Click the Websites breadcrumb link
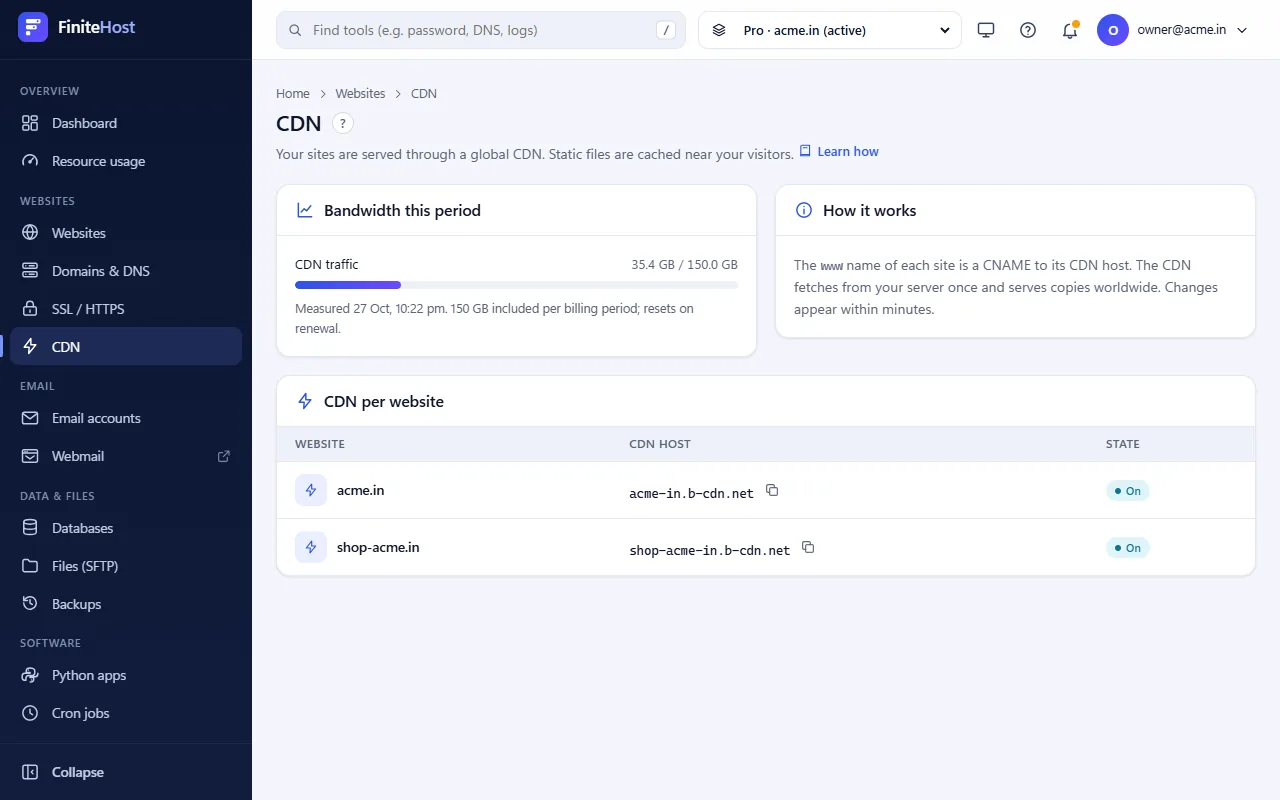Image resolution: width=1280 pixels, height=800 pixels. (360, 93)
